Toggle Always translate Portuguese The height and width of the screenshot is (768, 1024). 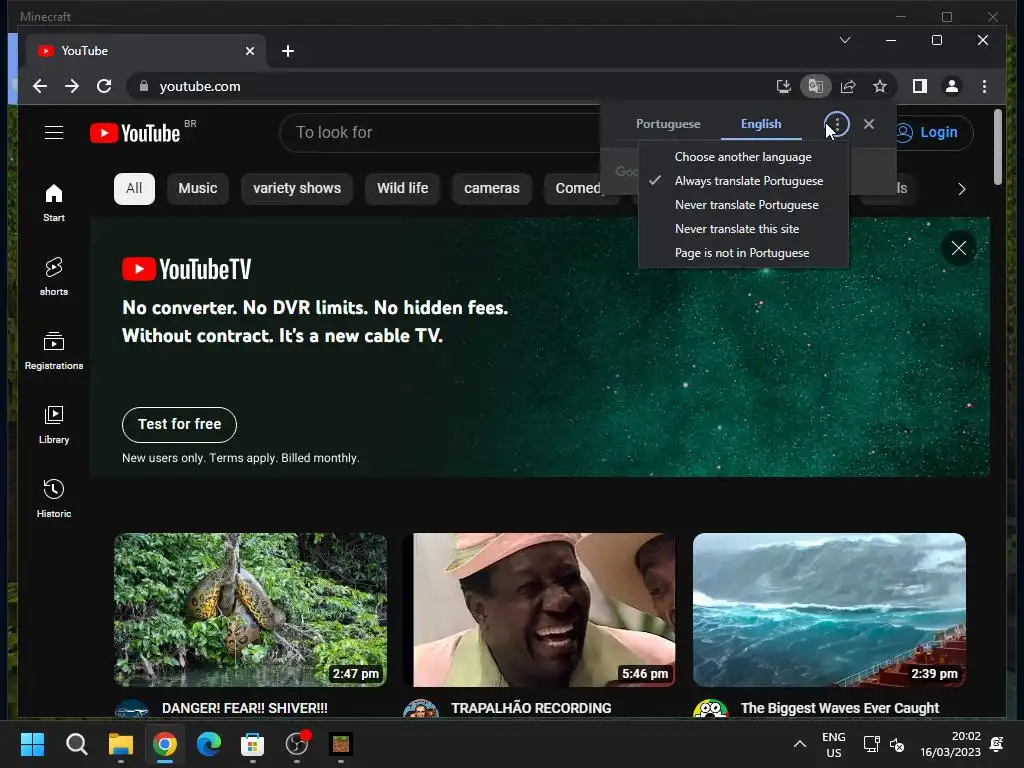(x=744, y=181)
